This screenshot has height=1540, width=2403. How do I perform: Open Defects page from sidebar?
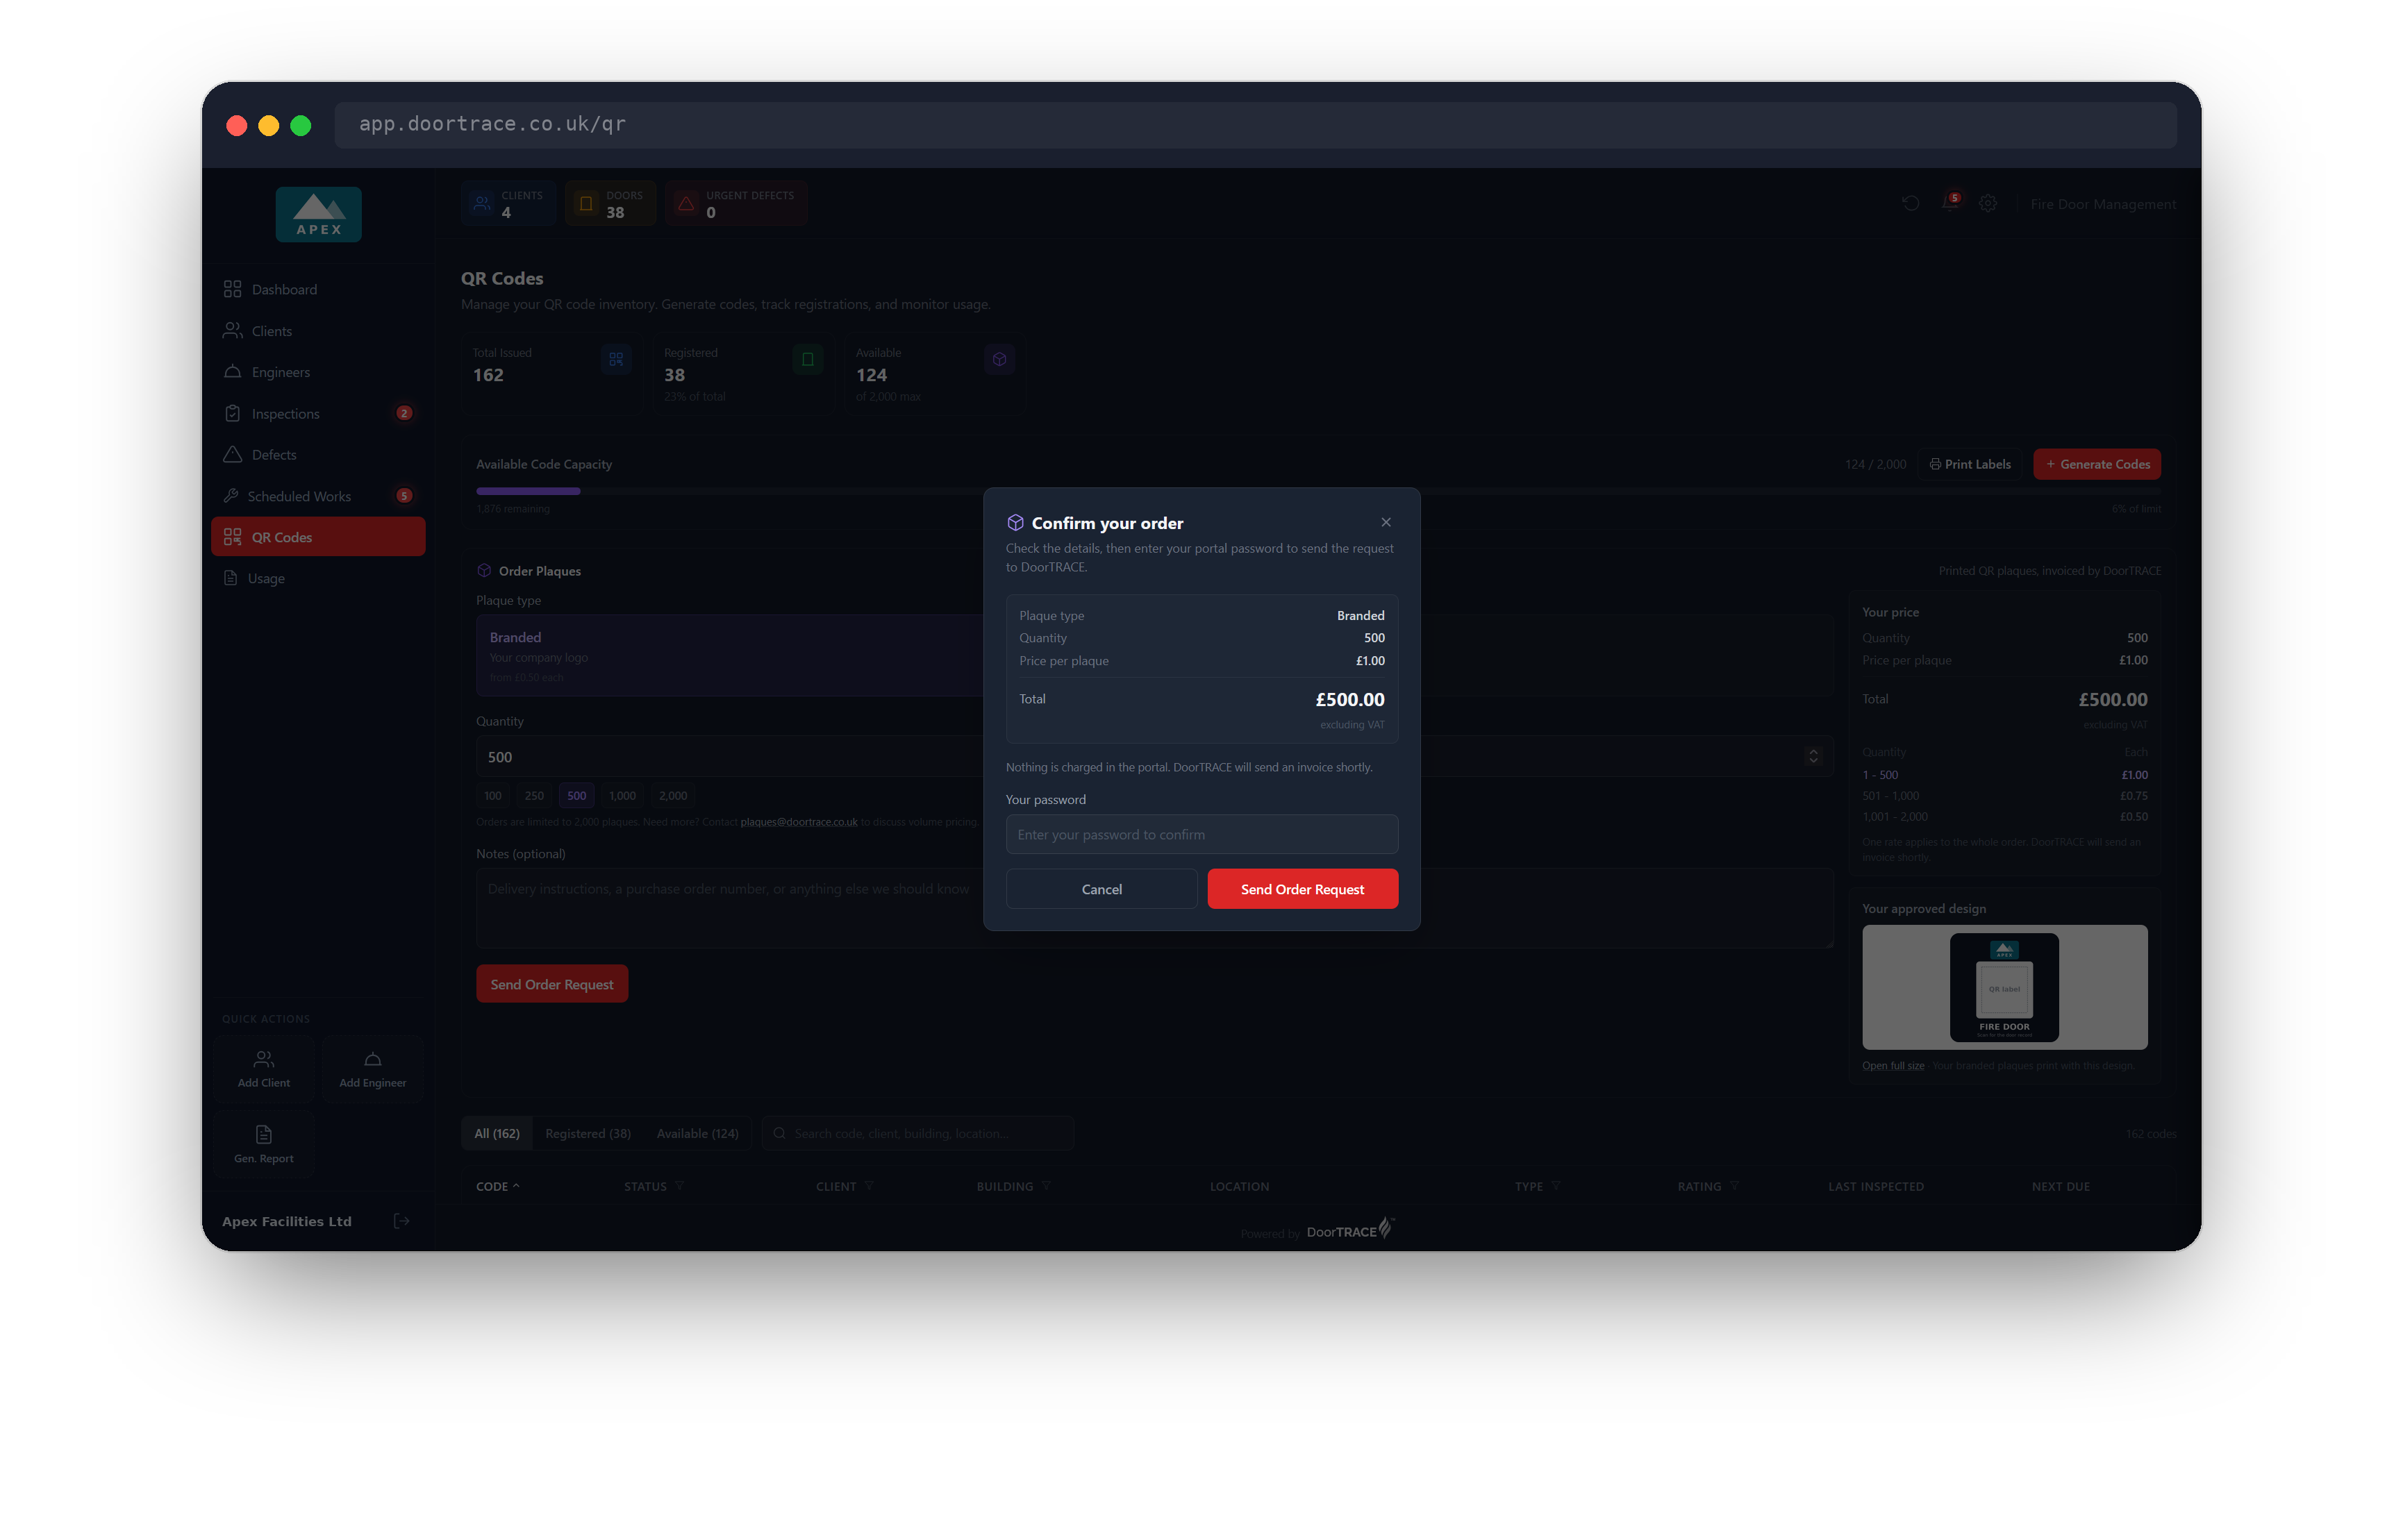click(x=318, y=455)
